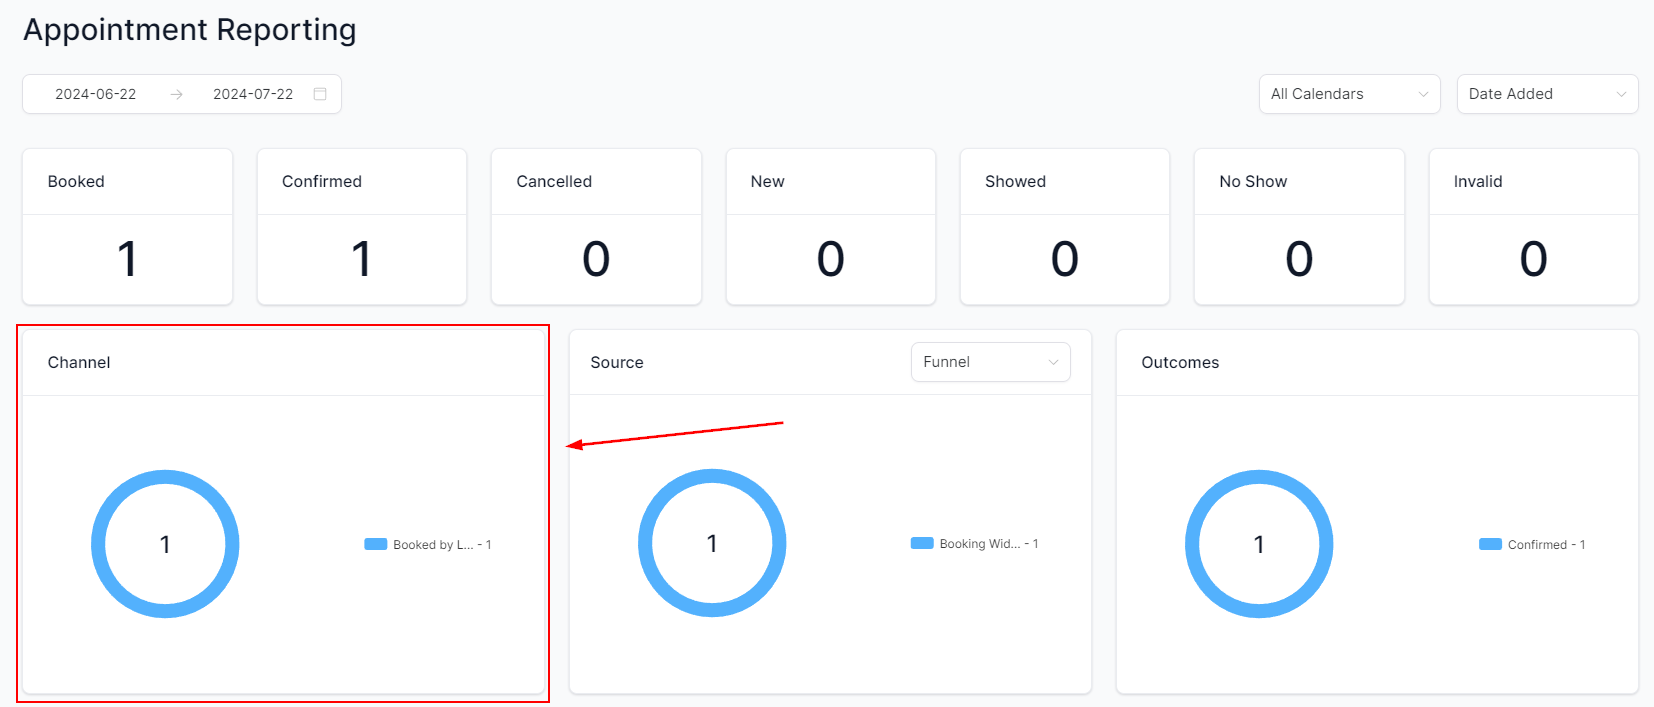Open the Date Added dropdown
The height and width of the screenshot is (707, 1654).
coord(1546,94)
